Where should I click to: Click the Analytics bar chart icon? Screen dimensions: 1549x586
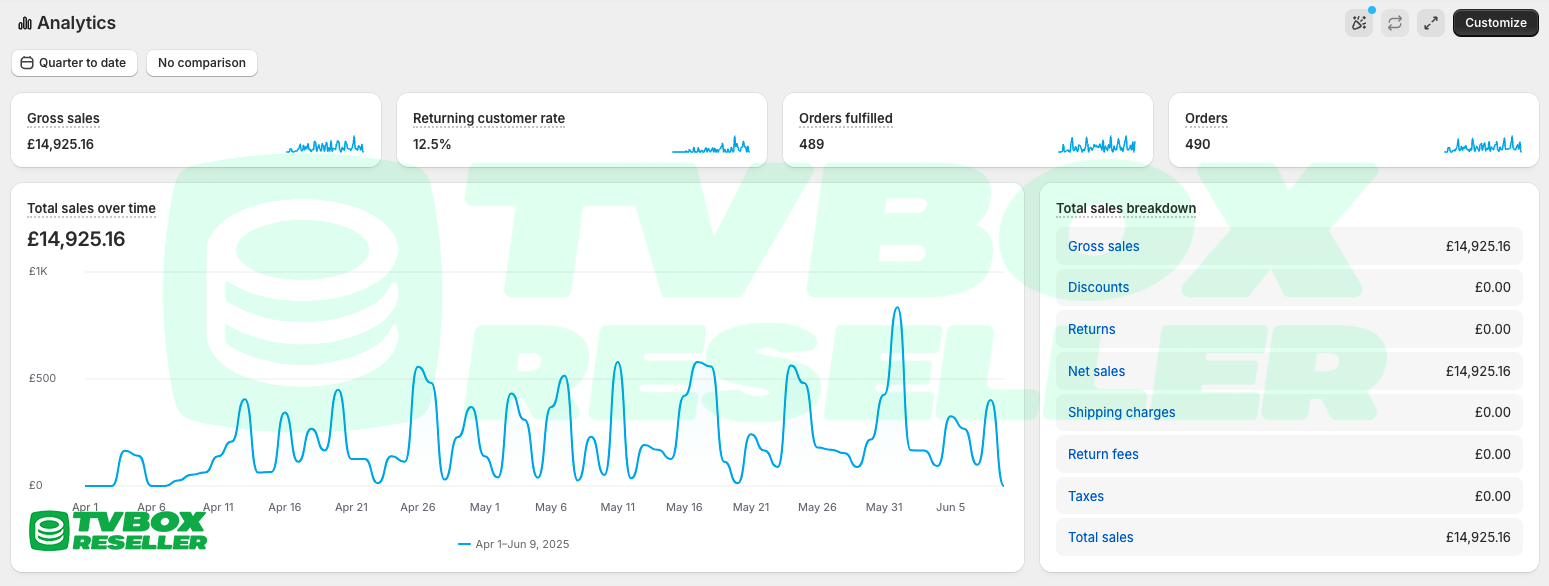pyautogui.click(x=25, y=23)
